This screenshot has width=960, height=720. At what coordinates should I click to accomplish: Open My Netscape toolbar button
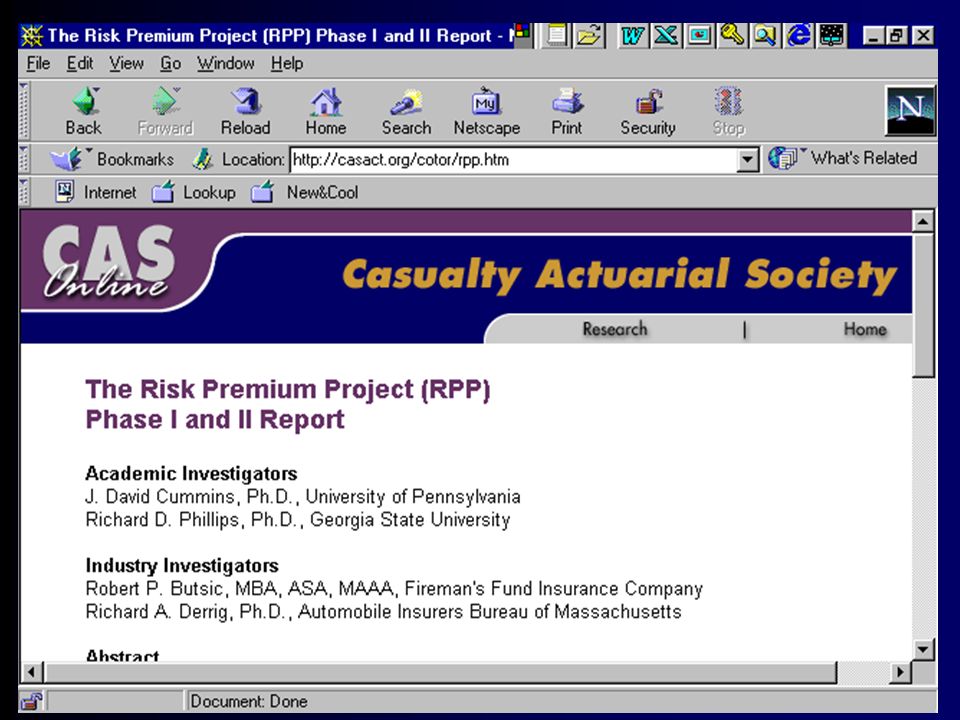(x=487, y=111)
